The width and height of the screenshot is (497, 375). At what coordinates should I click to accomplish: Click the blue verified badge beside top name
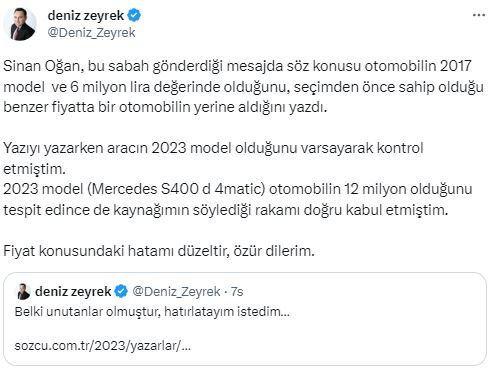(134, 15)
